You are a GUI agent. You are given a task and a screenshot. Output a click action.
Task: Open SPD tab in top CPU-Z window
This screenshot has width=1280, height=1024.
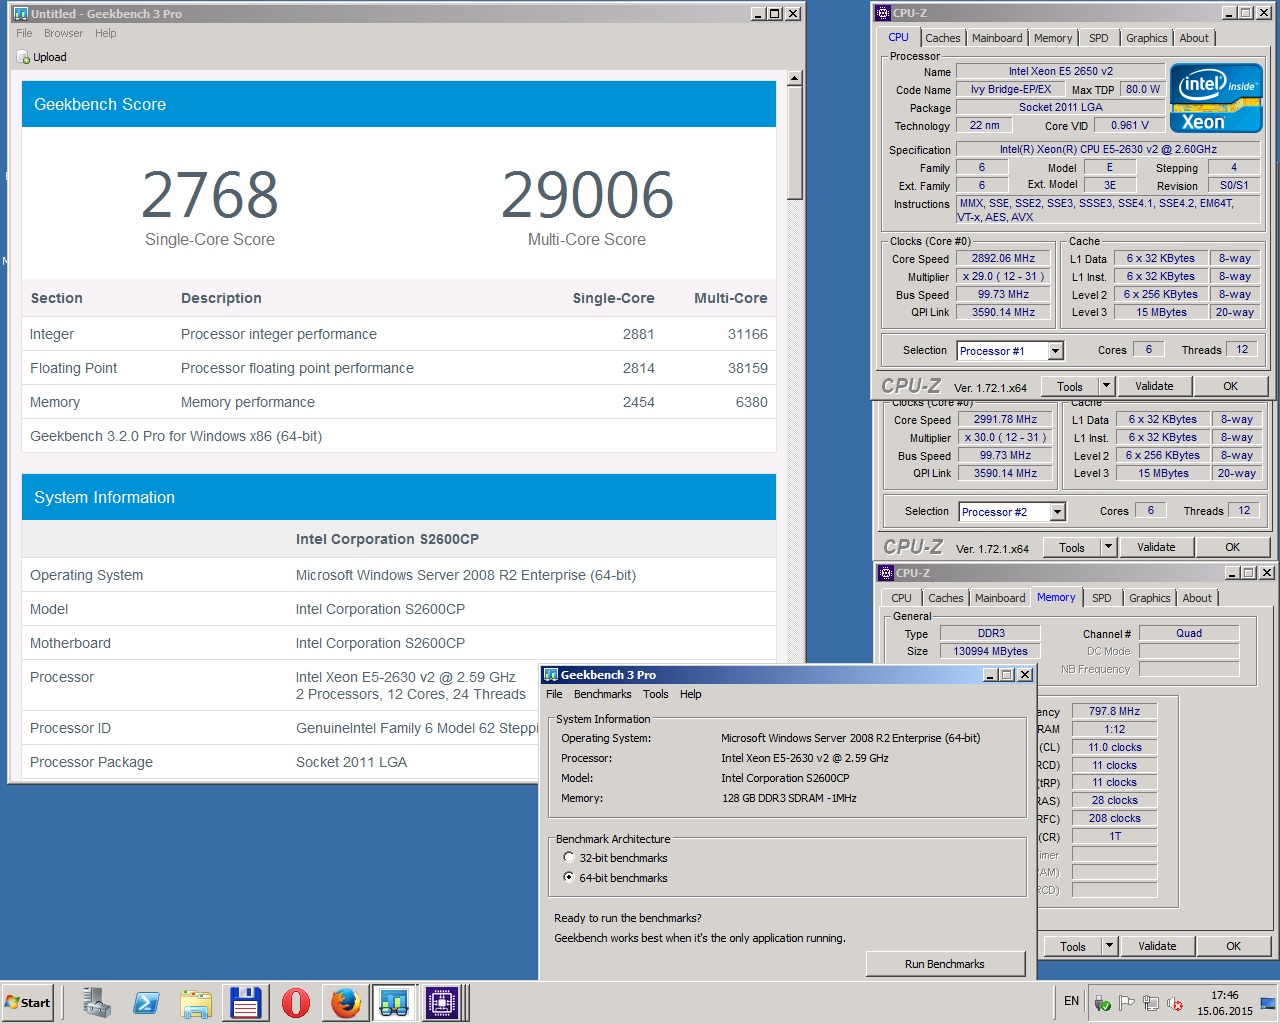1098,38
